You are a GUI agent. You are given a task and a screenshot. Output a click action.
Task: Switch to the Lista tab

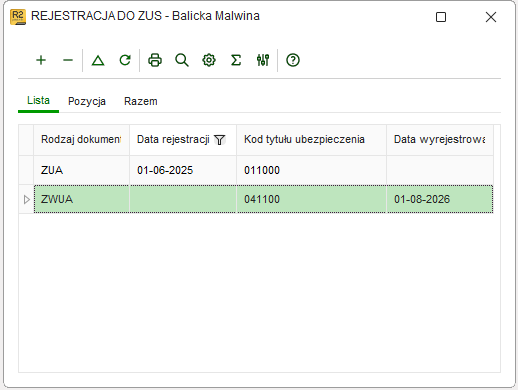38,100
